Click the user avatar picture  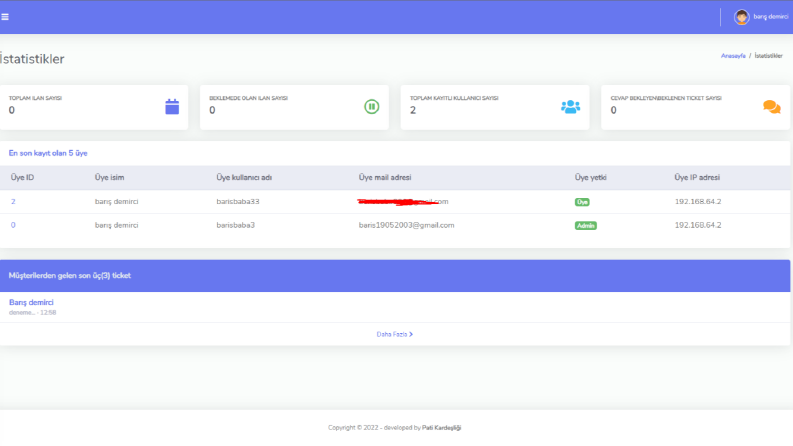tap(741, 17)
